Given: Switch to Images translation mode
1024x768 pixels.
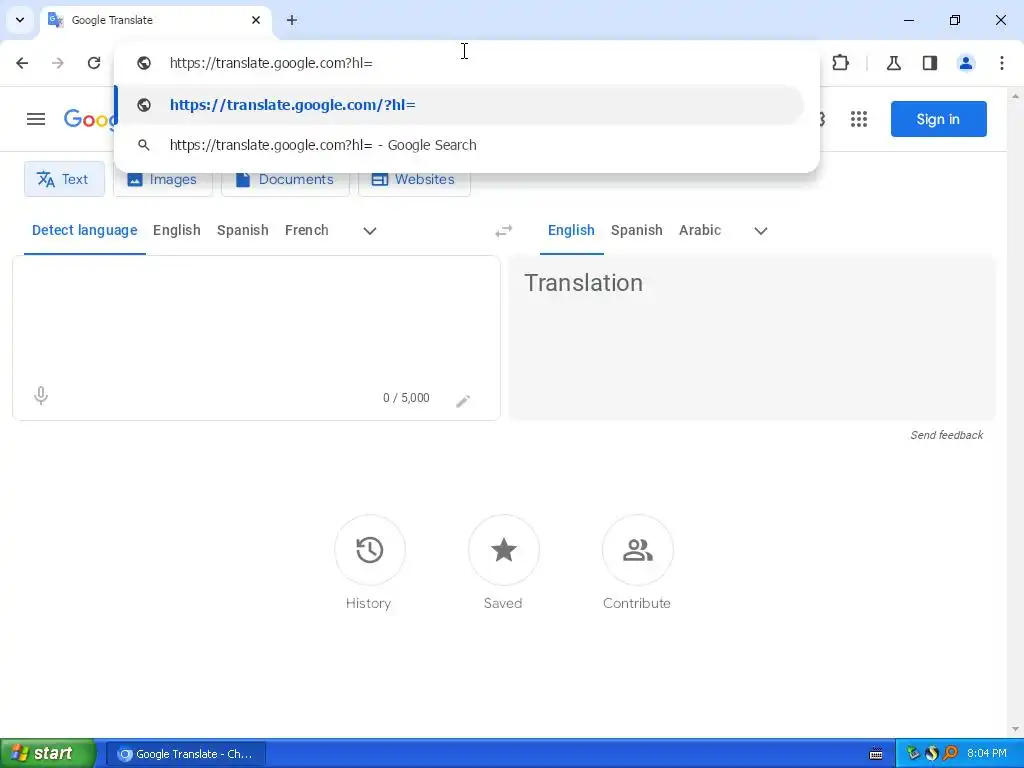Looking at the screenshot, I should [x=163, y=180].
